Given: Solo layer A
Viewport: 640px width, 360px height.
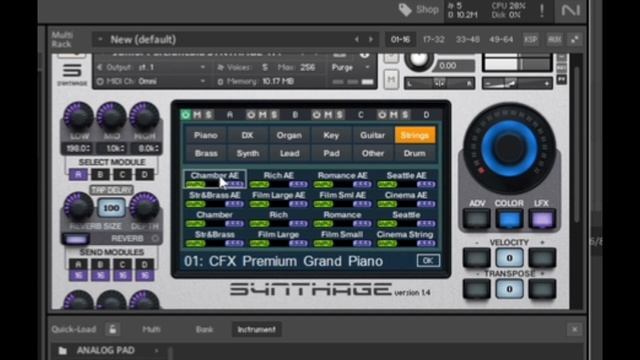Looking at the screenshot, I should (x=209, y=115).
